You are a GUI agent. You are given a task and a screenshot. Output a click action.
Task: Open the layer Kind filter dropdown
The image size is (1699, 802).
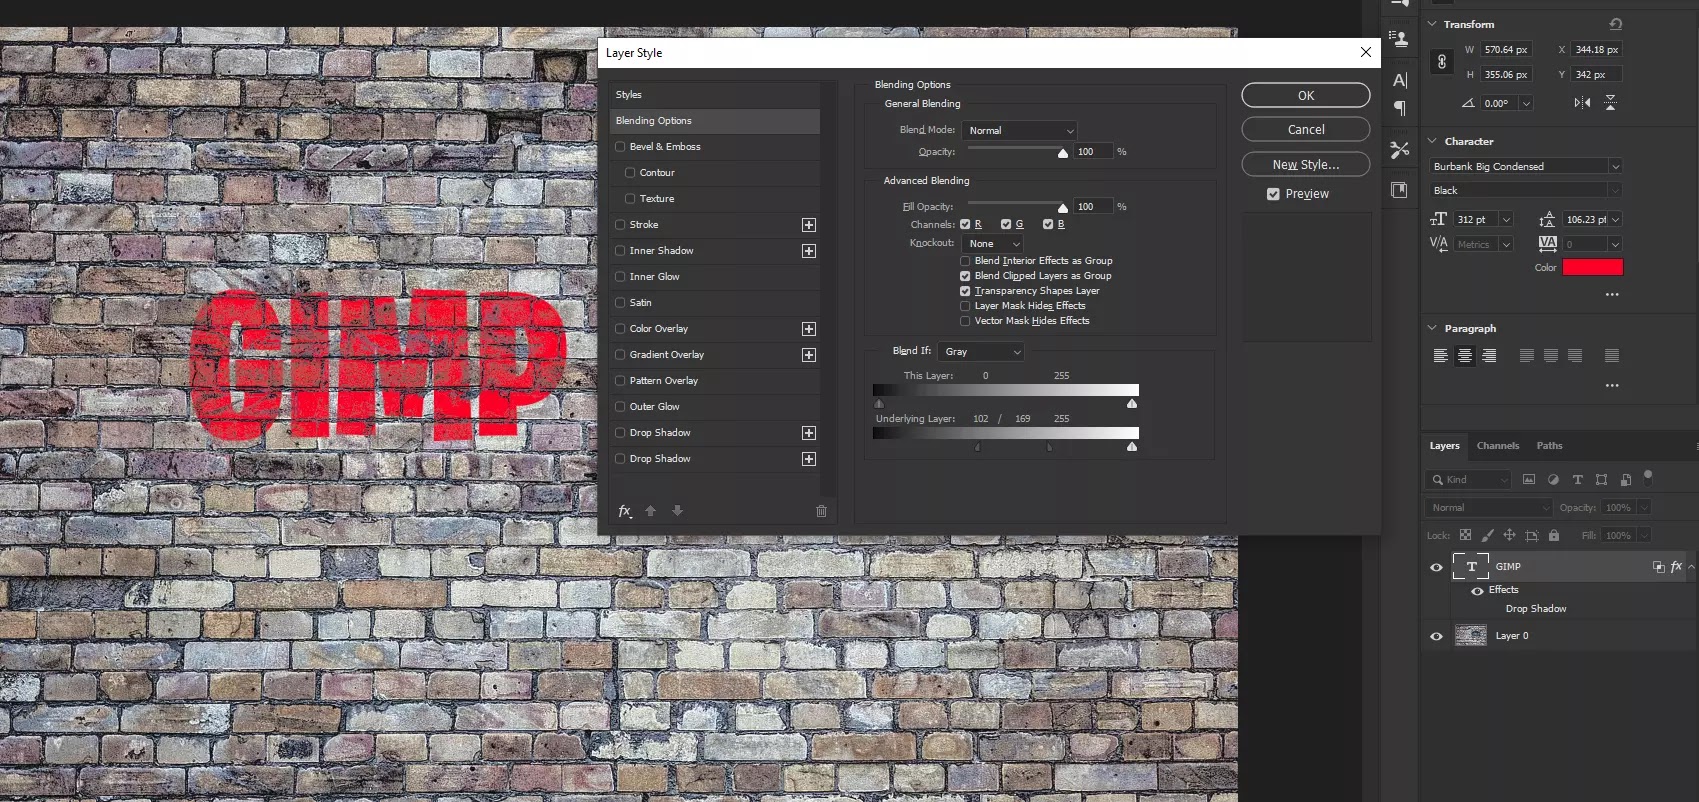click(x=1468, y=480)
